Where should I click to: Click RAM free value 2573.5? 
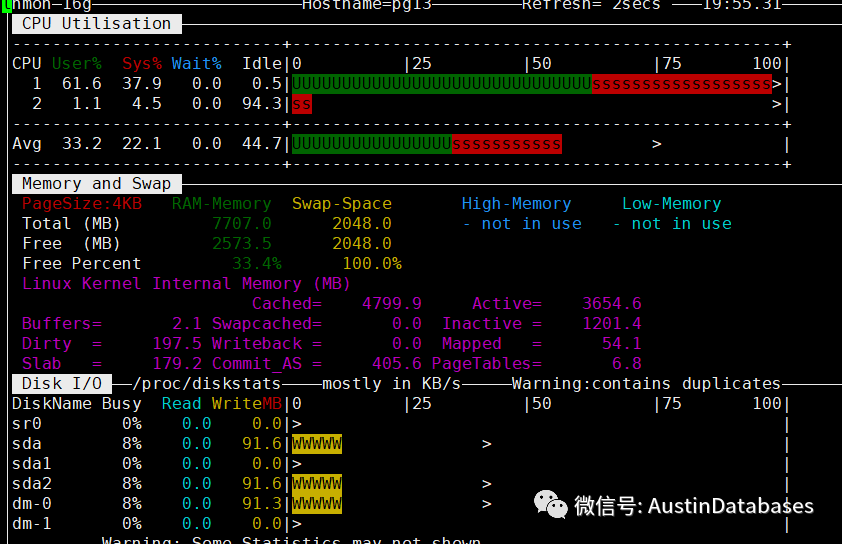coord(242,244)
